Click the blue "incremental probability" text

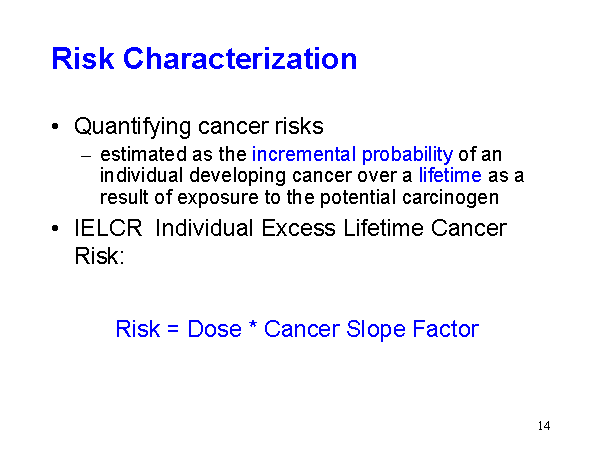(352, 154)
